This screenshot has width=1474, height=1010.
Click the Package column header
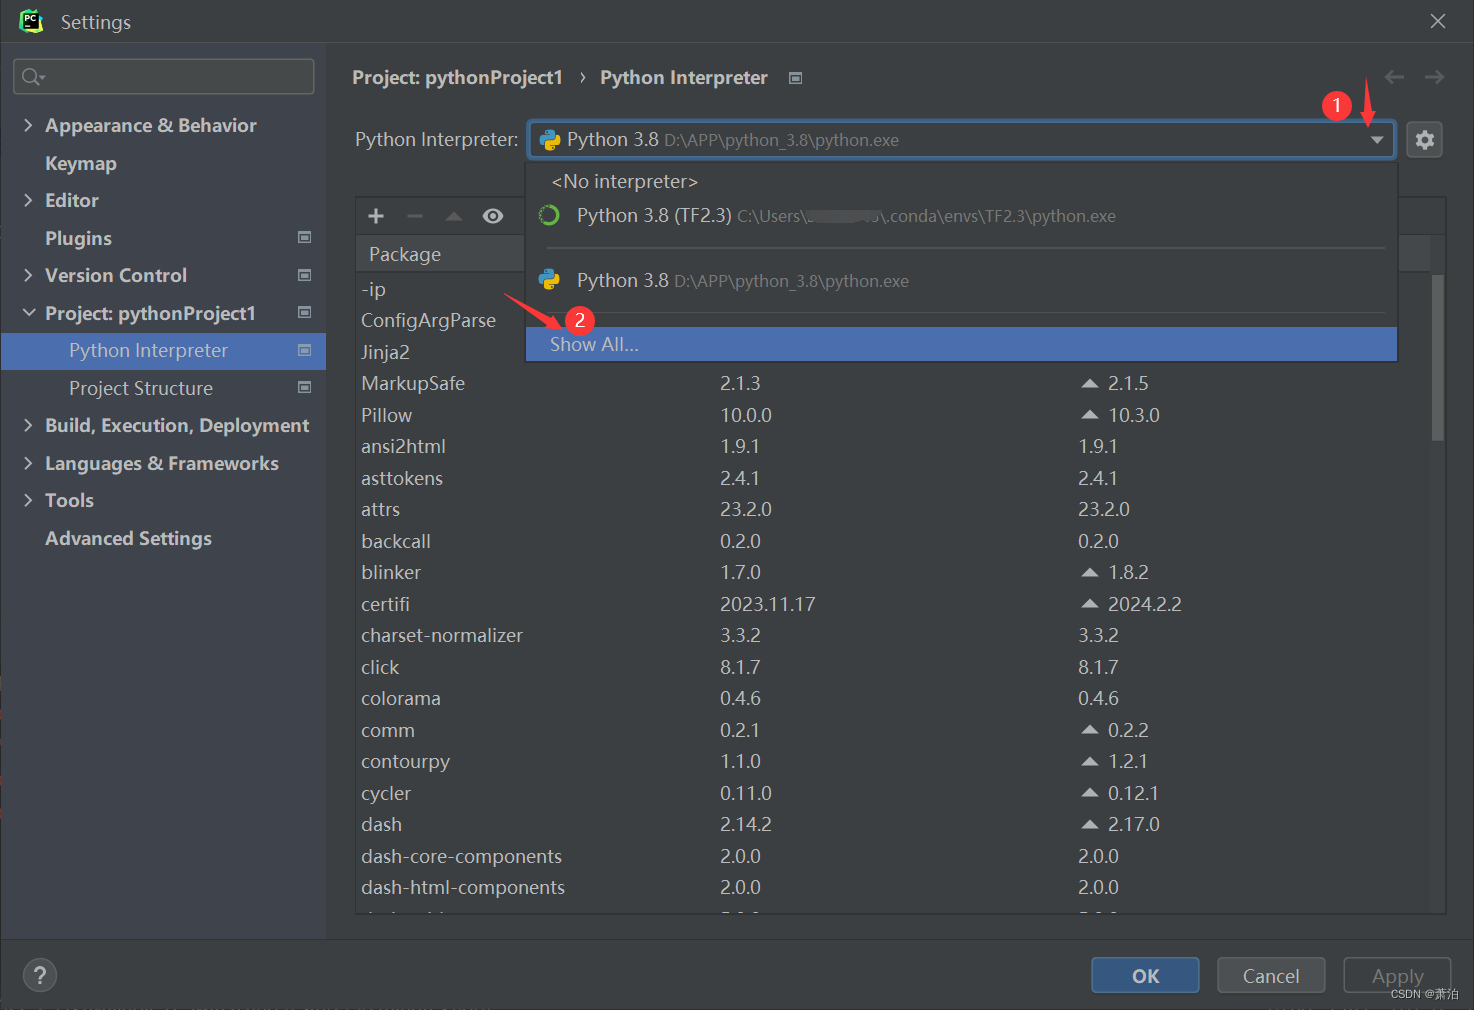(440, 254)
